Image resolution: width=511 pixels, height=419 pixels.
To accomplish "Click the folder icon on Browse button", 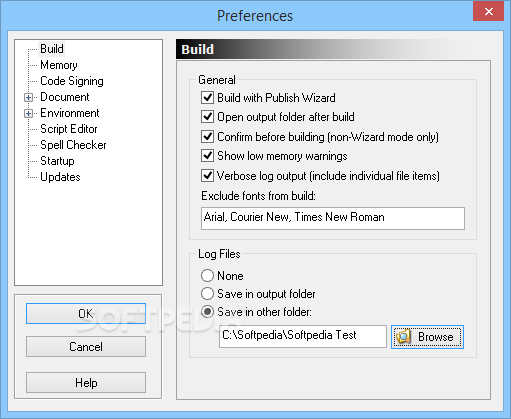I will click(x=403, y=337).
